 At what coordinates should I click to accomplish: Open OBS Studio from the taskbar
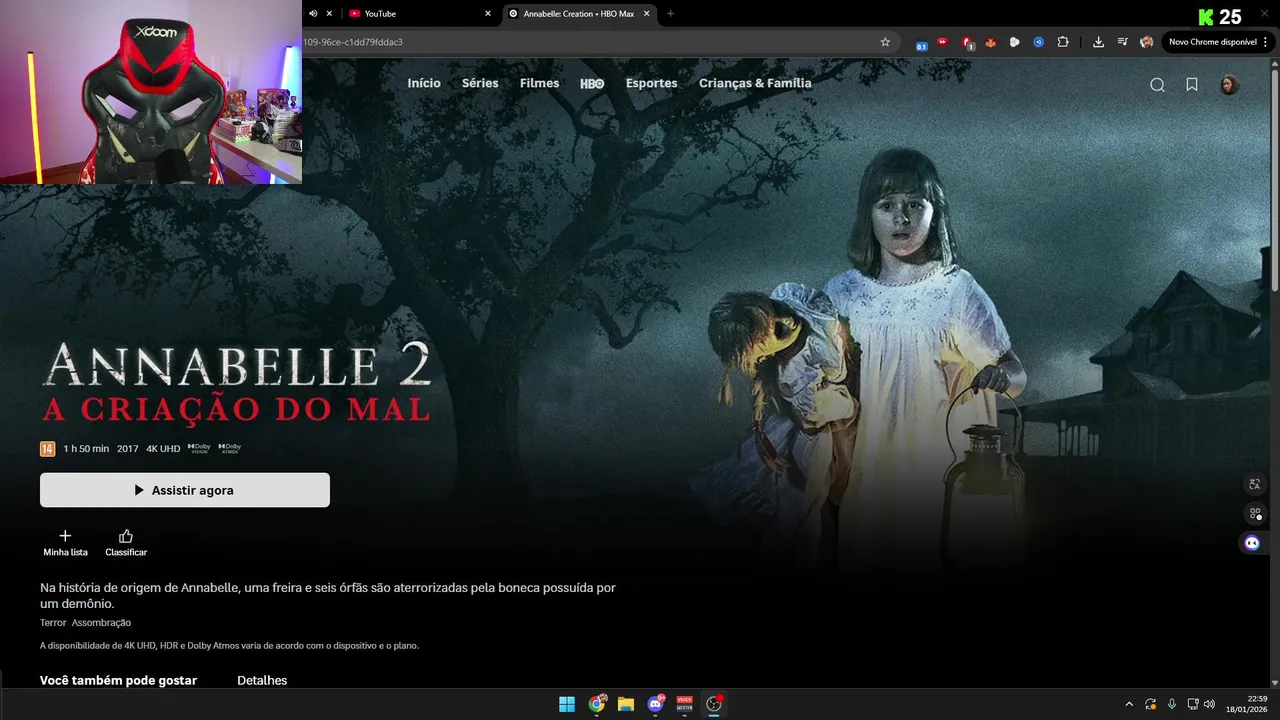pyautogui.click(x=714, y=704)
